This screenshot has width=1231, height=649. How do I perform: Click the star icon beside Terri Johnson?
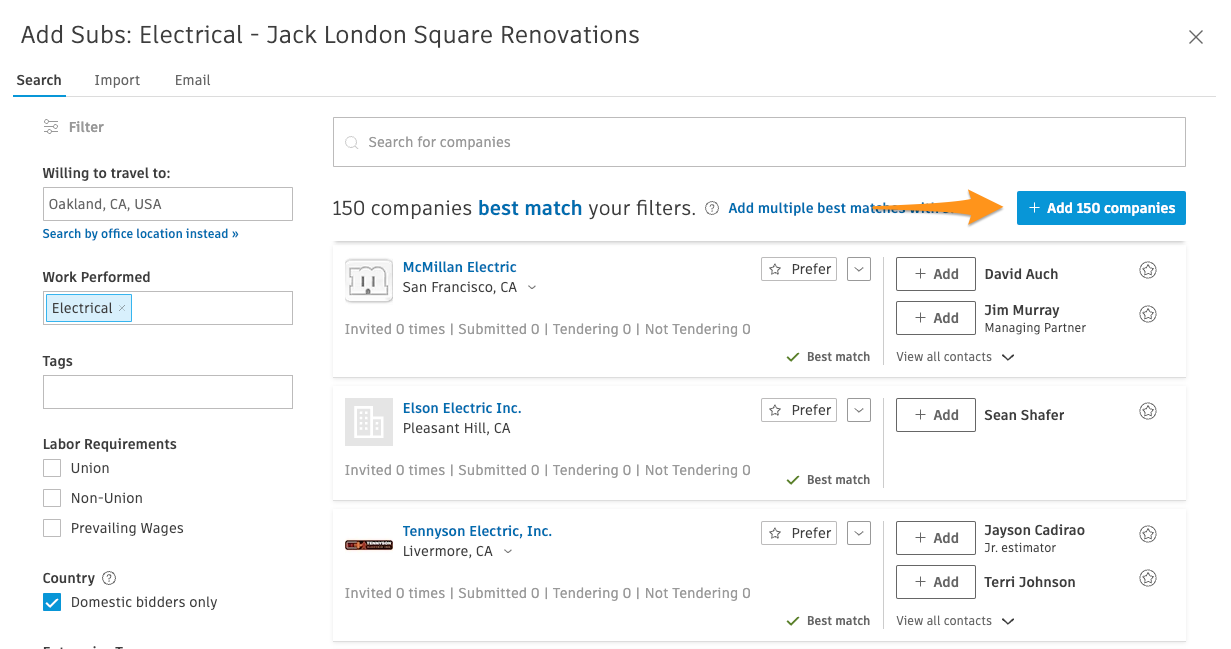pos(1148,578)
